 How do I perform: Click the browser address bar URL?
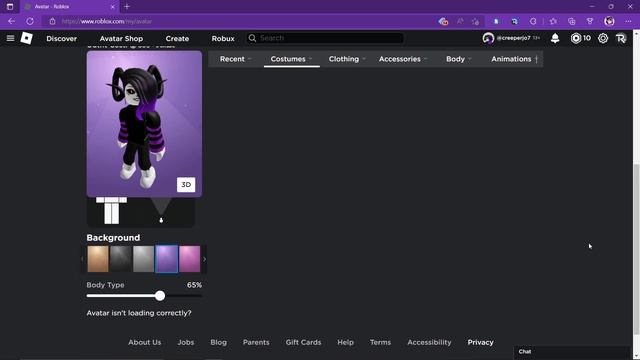coord(107,21)
